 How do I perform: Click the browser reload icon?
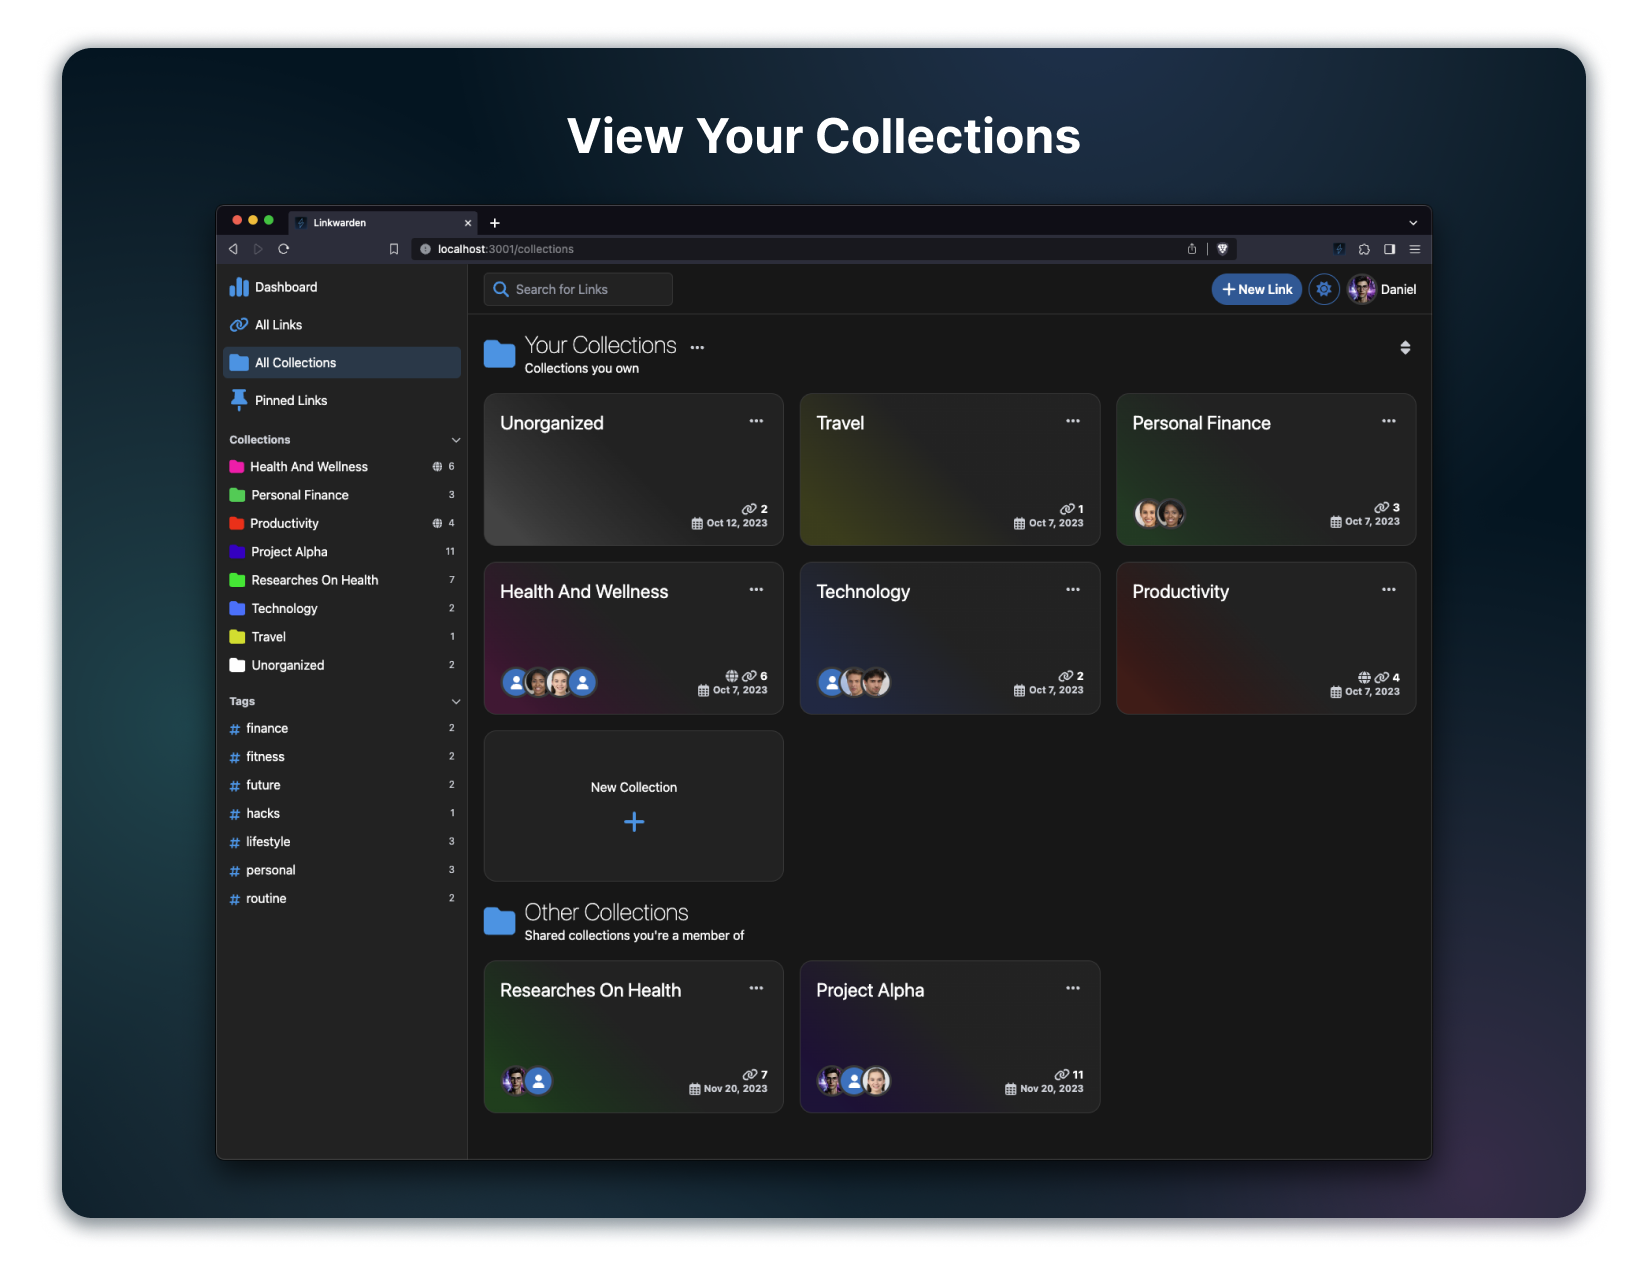pyautogui.click(x=283, y=249)
